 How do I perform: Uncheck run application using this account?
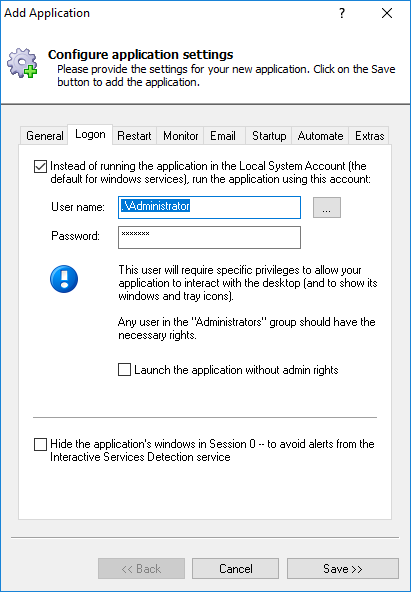point(40,166)
